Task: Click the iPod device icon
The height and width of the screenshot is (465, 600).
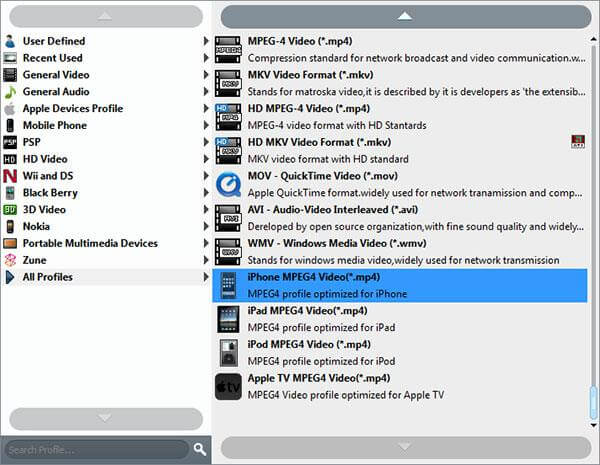Action: click(228, 353)
